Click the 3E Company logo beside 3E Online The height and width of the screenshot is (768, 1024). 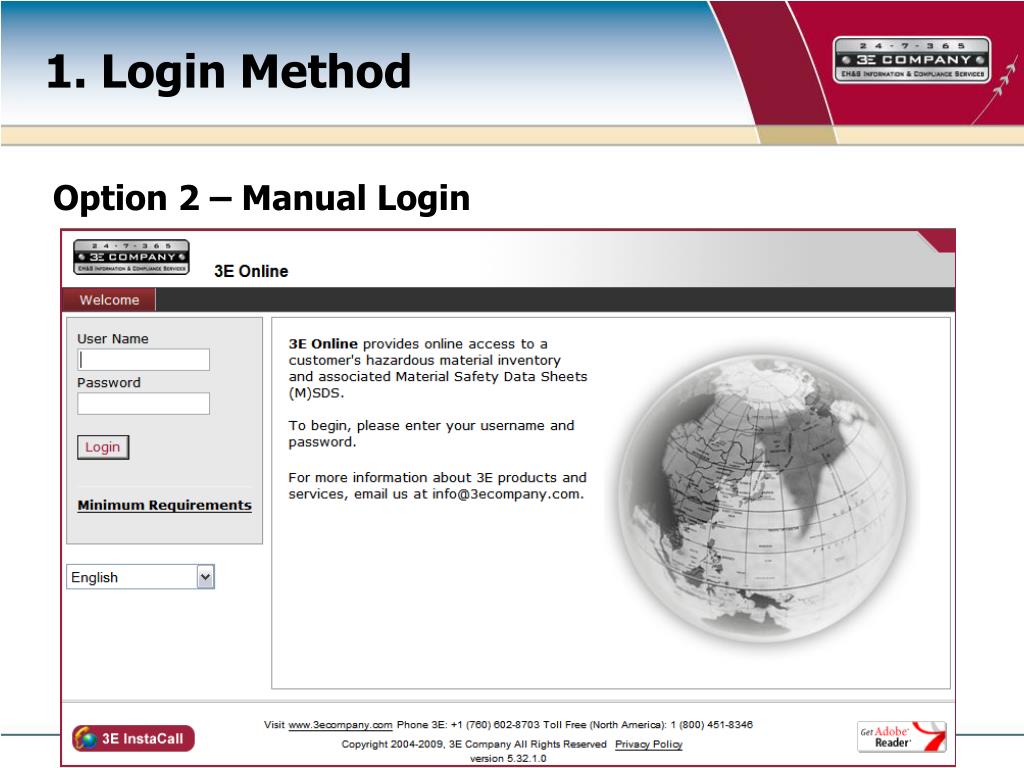coord(131,257)
